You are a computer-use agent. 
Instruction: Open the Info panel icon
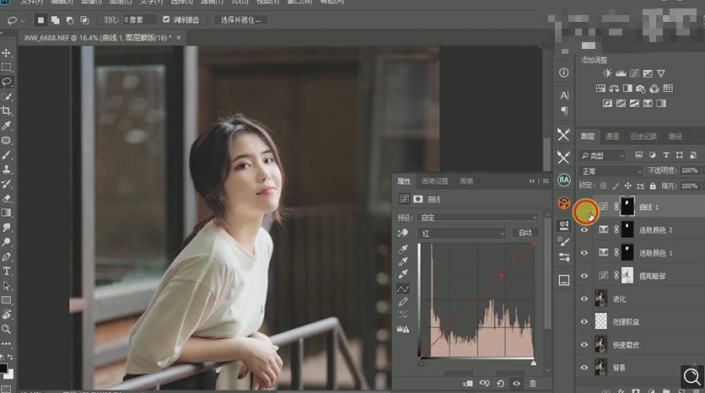pos(564,72)
